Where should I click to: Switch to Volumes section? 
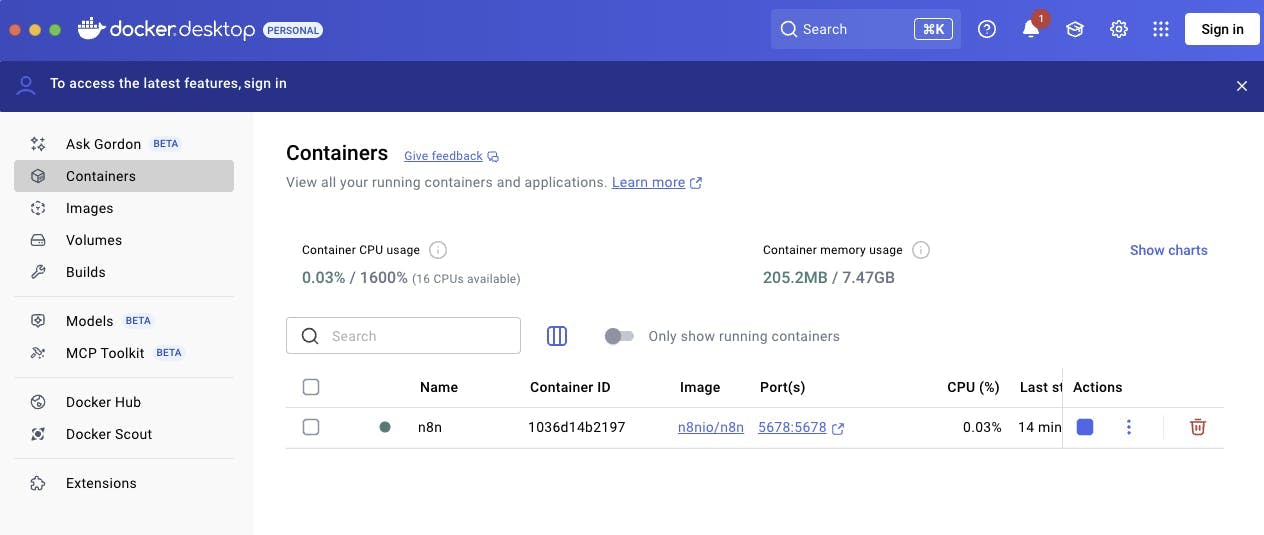tap(124, 240)
